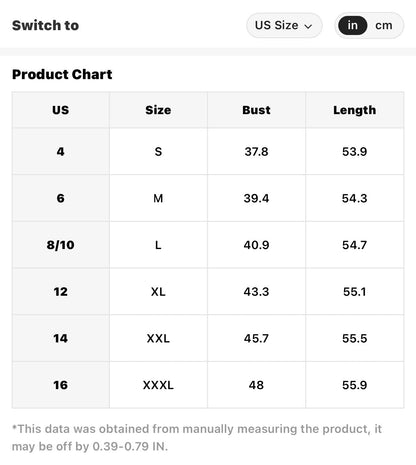Select the US 4 row
416x465 pixels.
pyautogui.click(x=208, y=151)
